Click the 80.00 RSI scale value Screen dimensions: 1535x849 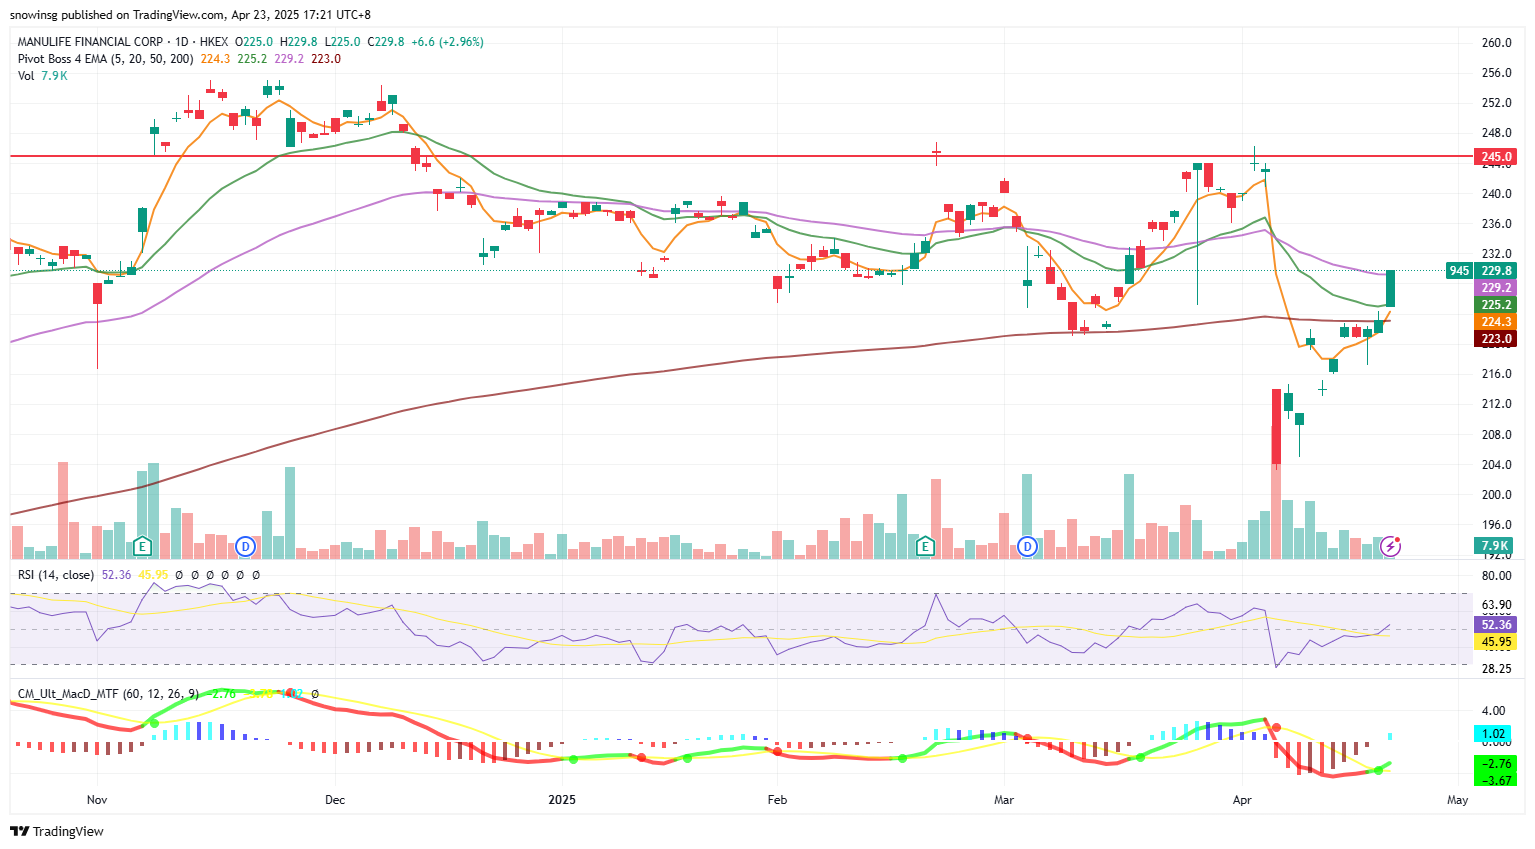[1496, 576]
